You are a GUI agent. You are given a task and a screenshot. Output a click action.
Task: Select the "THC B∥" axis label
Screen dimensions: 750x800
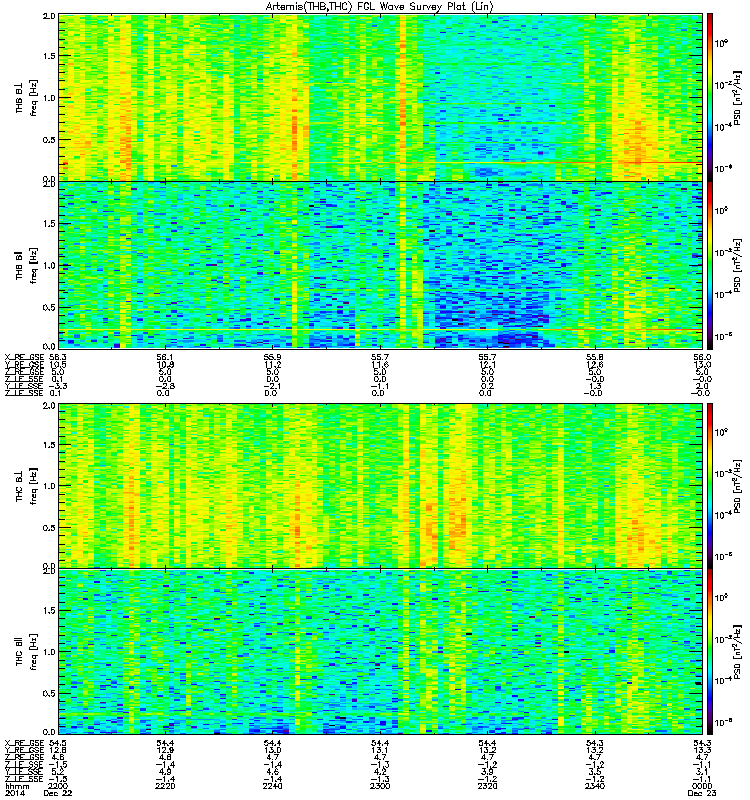click(19, 652)
